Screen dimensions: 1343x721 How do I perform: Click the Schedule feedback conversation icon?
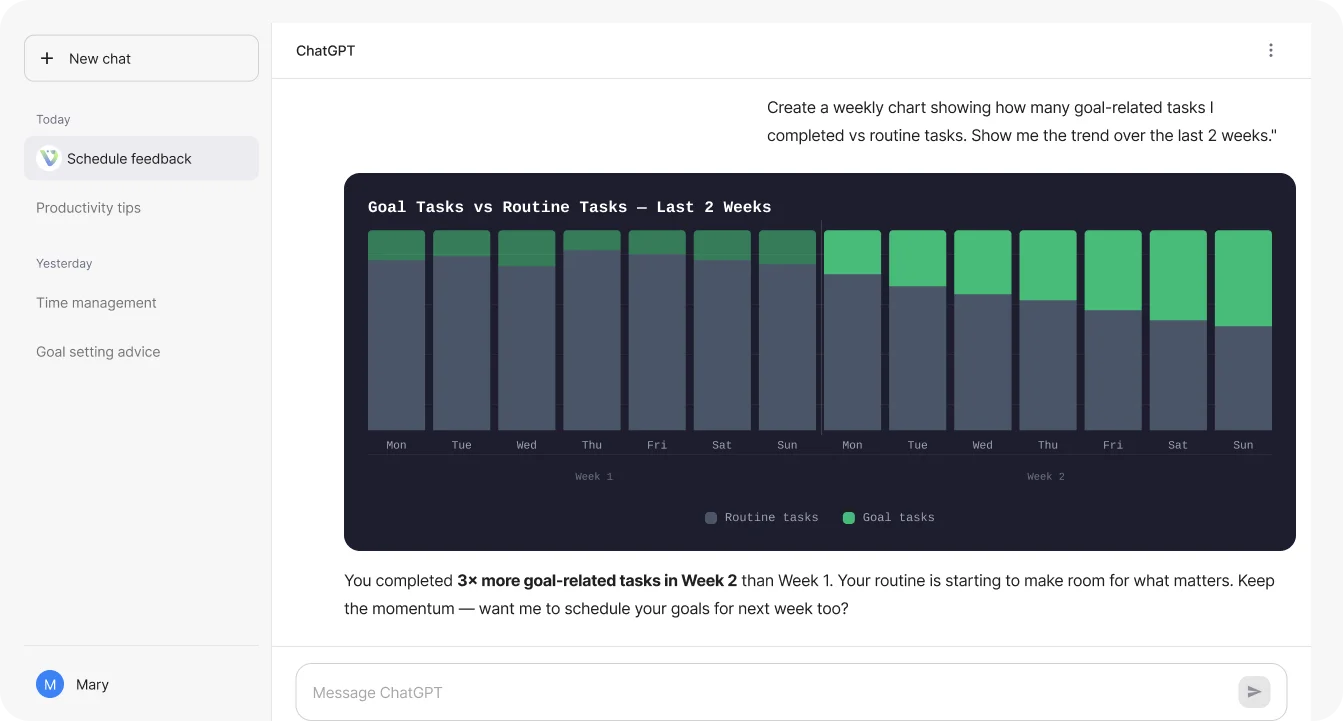click(x=48, y=158)
